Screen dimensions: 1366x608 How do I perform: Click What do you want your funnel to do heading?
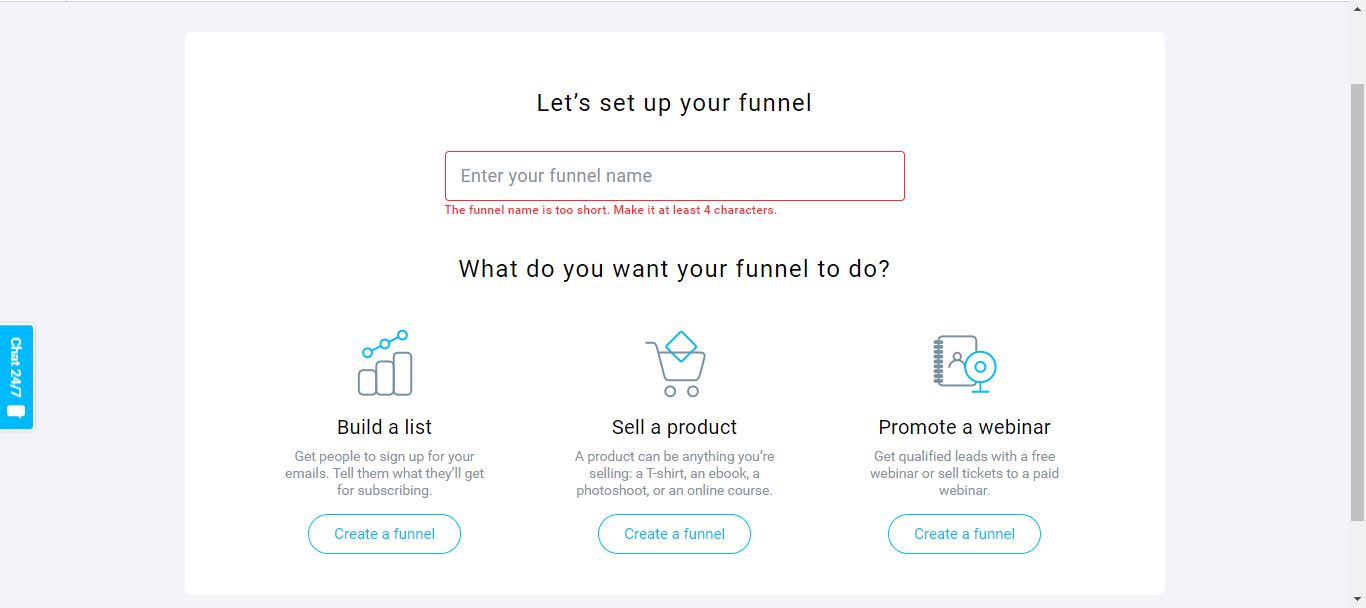674,269
